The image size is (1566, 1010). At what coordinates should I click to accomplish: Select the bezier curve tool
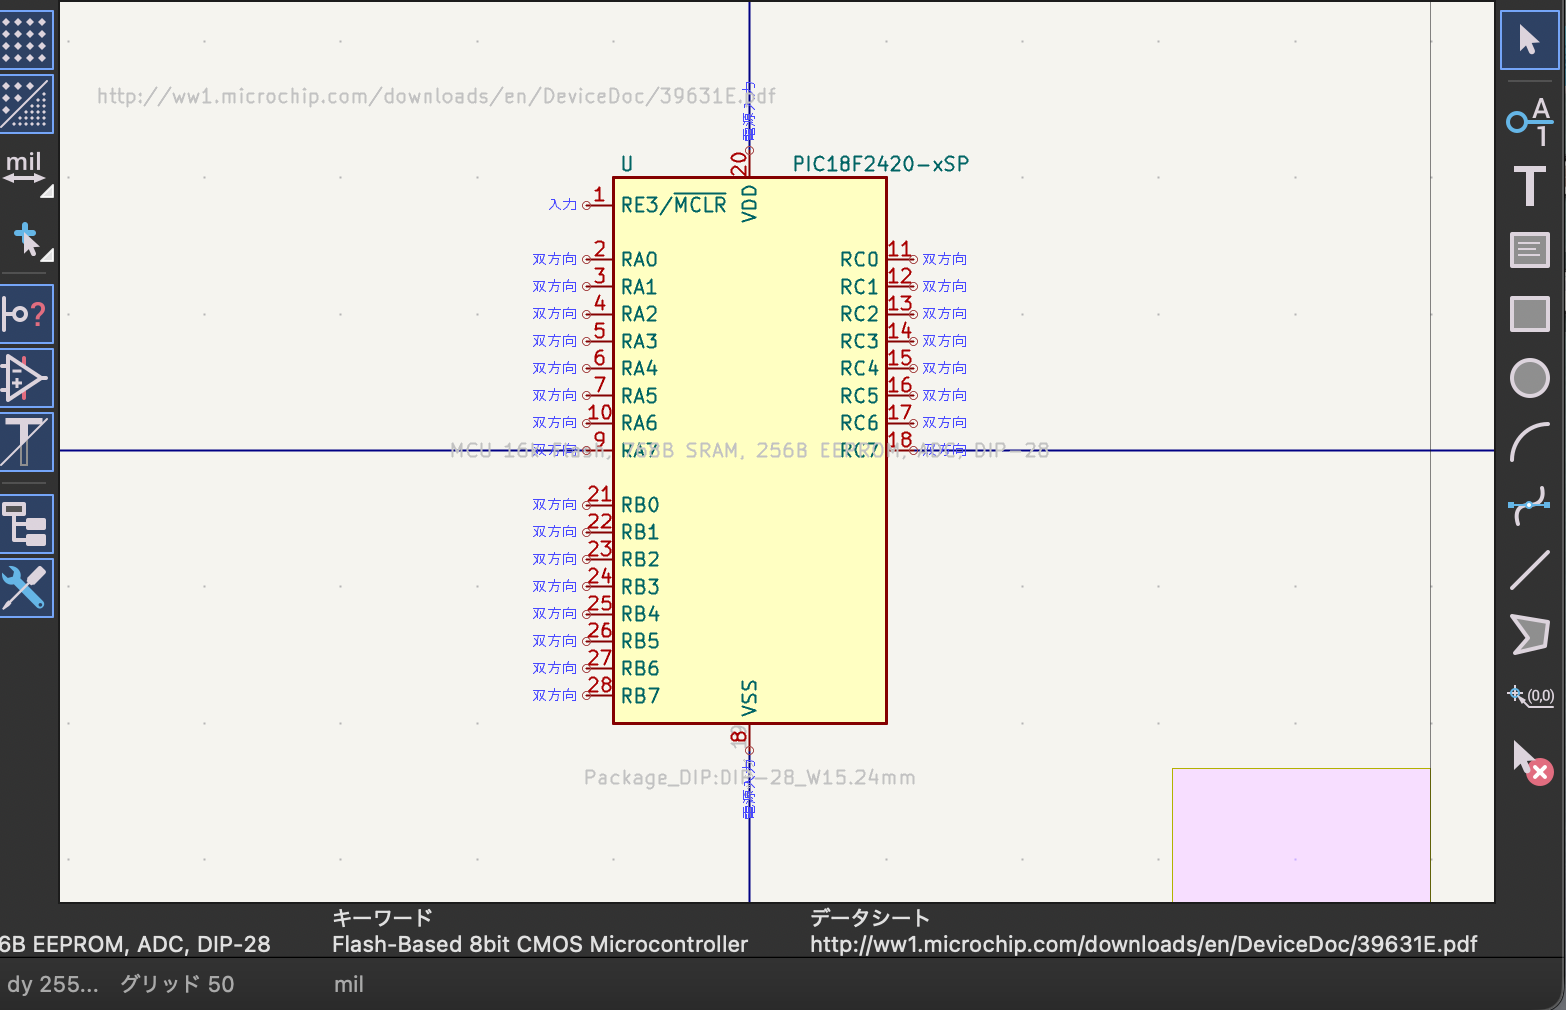[1529, 506]
